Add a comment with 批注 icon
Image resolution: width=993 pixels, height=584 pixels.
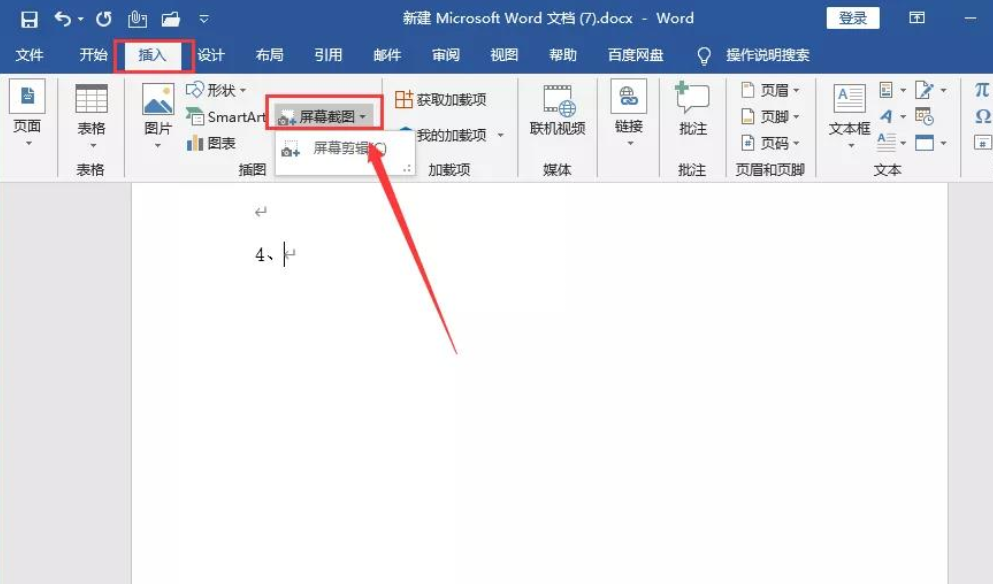click(692, 111)
